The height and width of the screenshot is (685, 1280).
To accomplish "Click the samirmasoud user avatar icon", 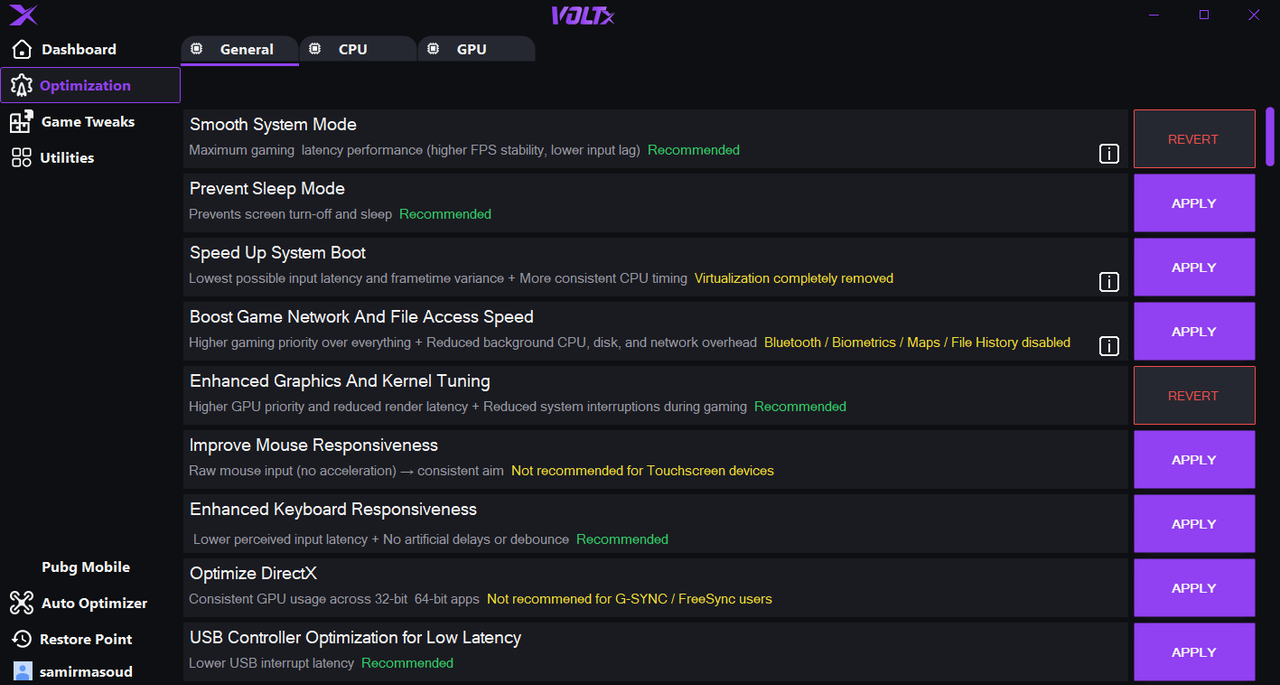I will click(x=22, y=671).
